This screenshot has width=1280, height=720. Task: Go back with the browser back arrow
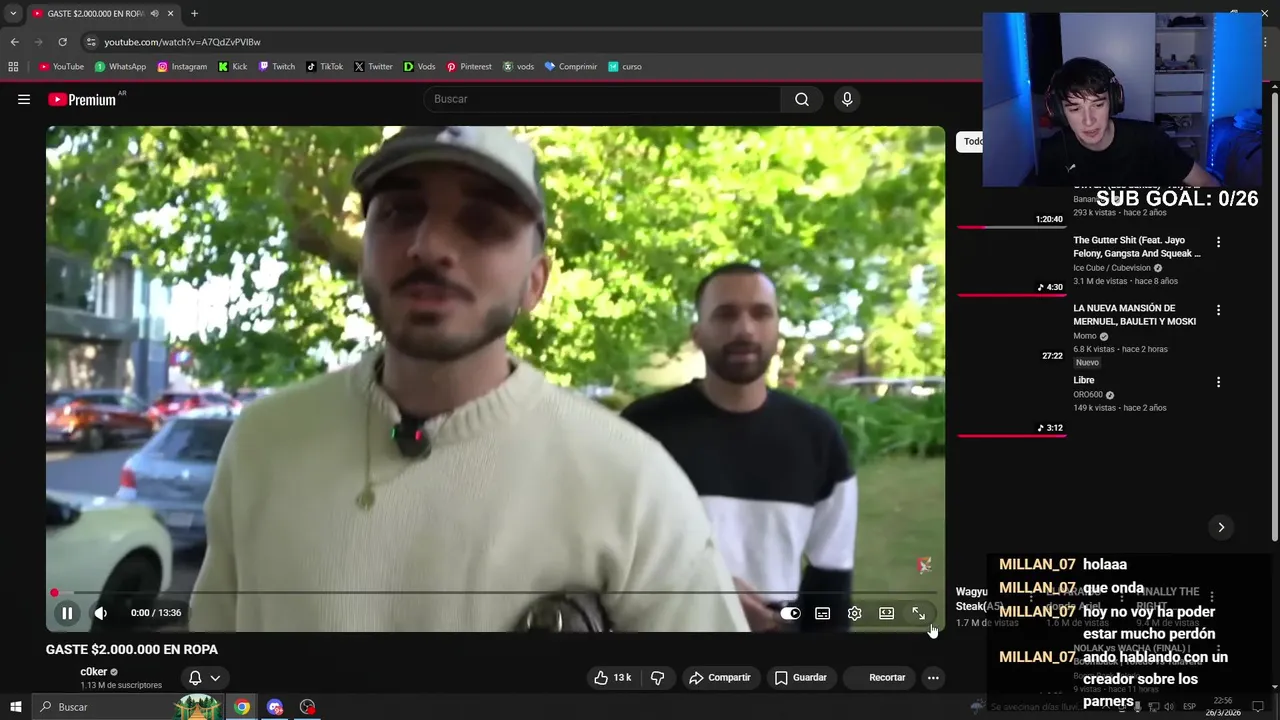(x=14, y=42)
